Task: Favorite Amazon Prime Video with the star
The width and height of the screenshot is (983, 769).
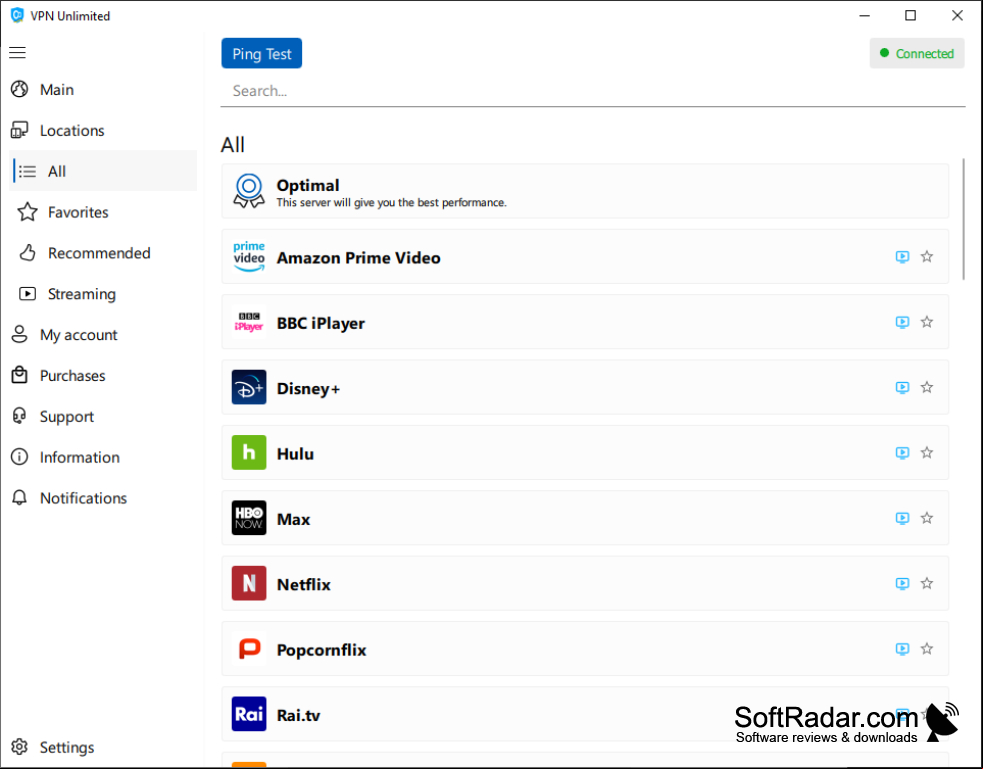Action: coord(927,256)
